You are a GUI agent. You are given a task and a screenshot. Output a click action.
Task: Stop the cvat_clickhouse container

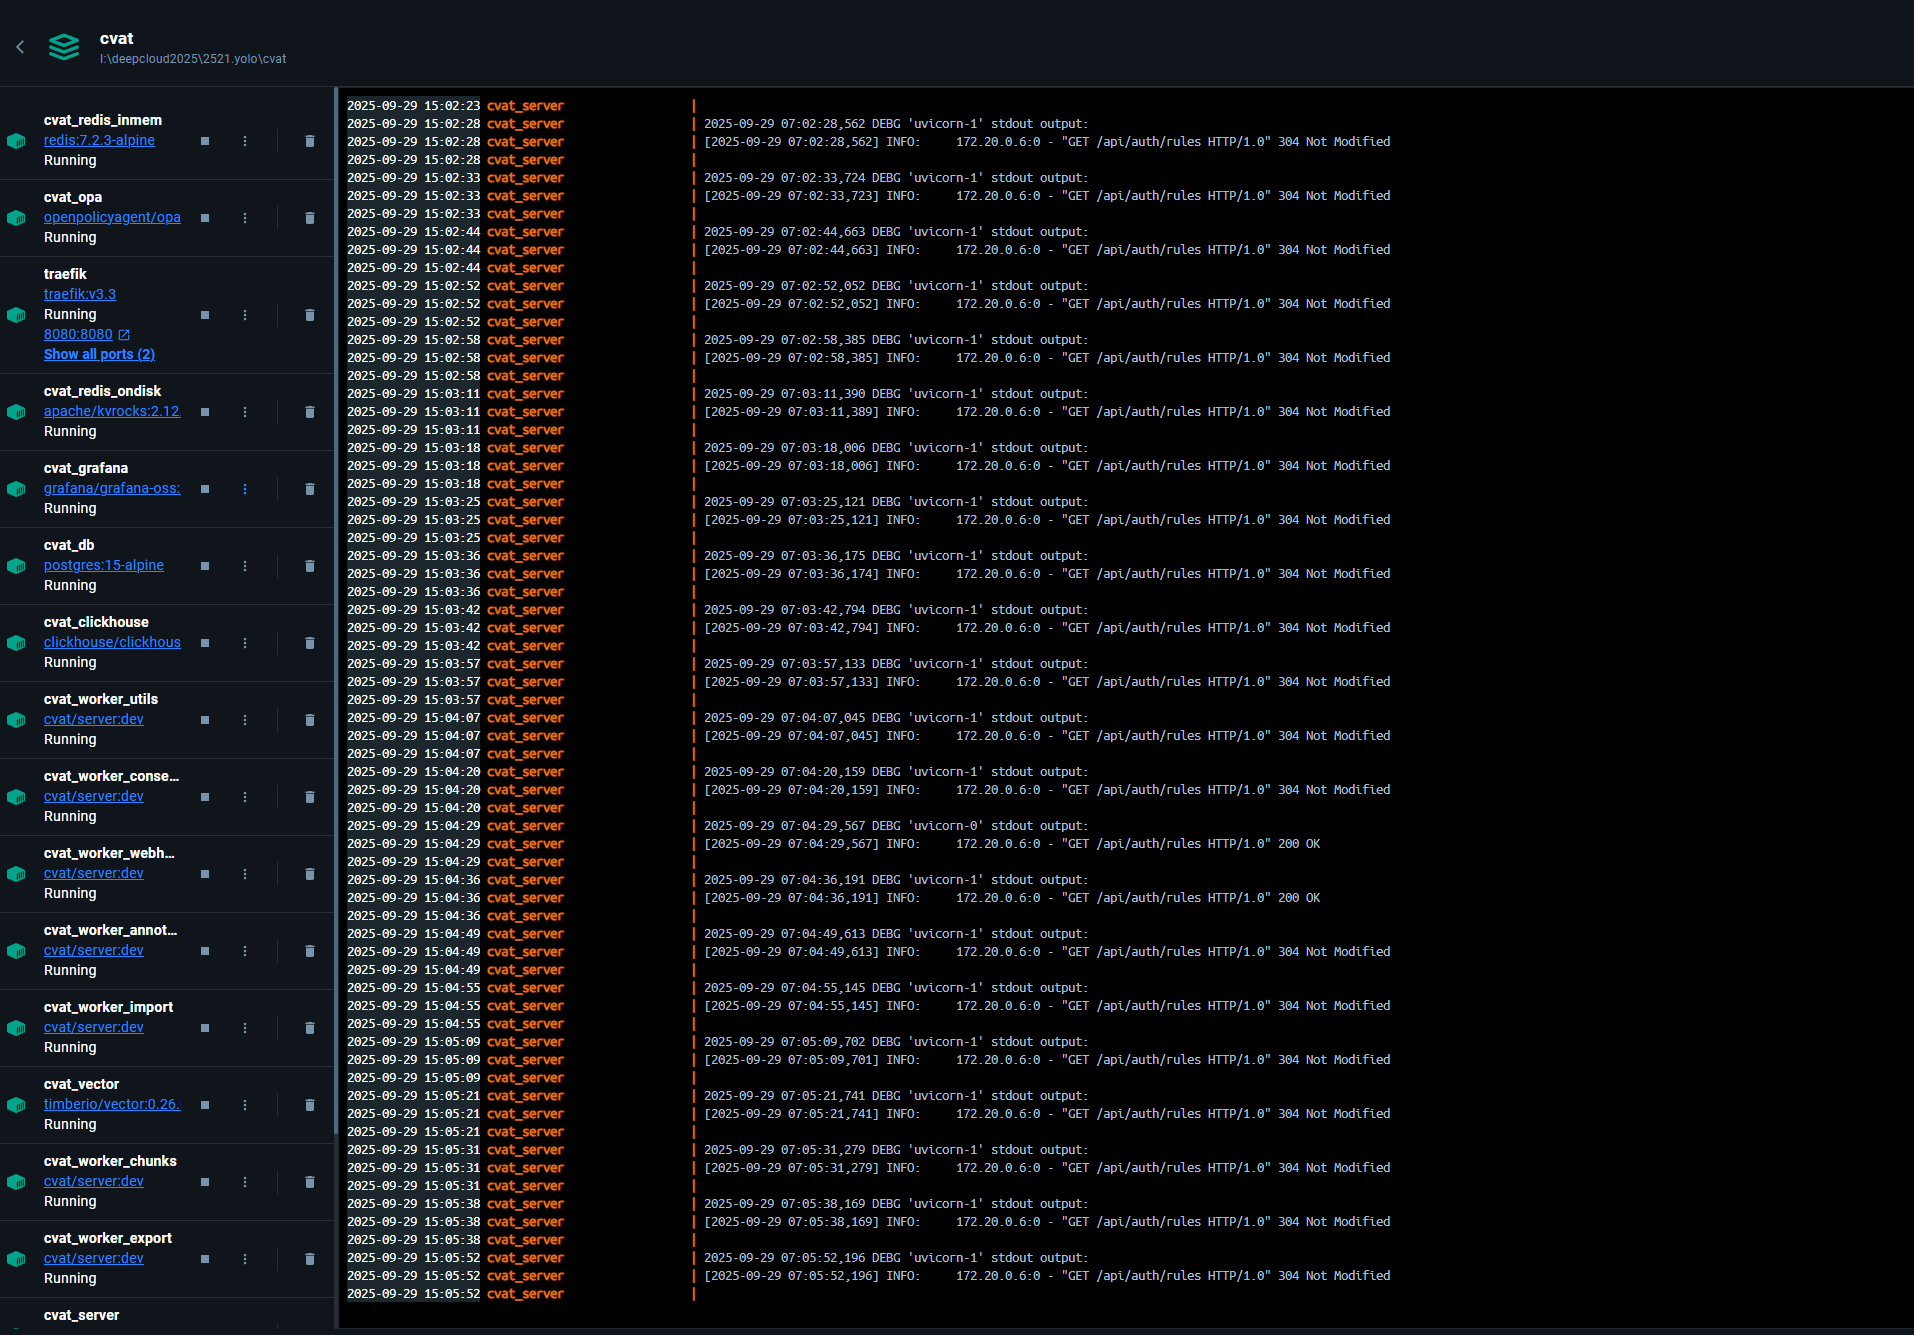point(205,643)
